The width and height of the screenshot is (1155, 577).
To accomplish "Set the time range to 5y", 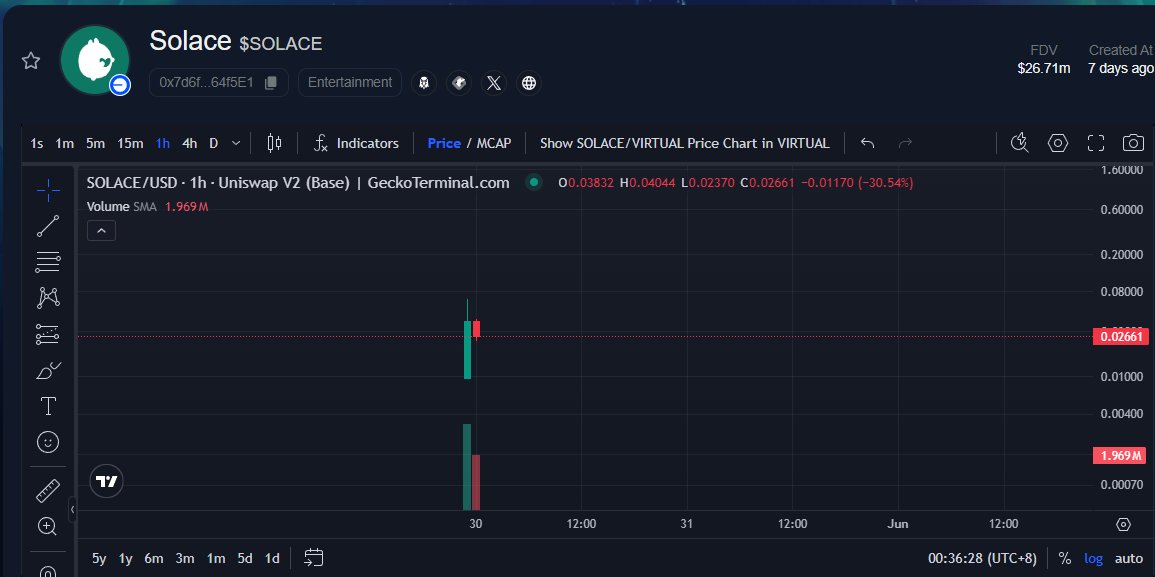I will click(x=99, y=559).
